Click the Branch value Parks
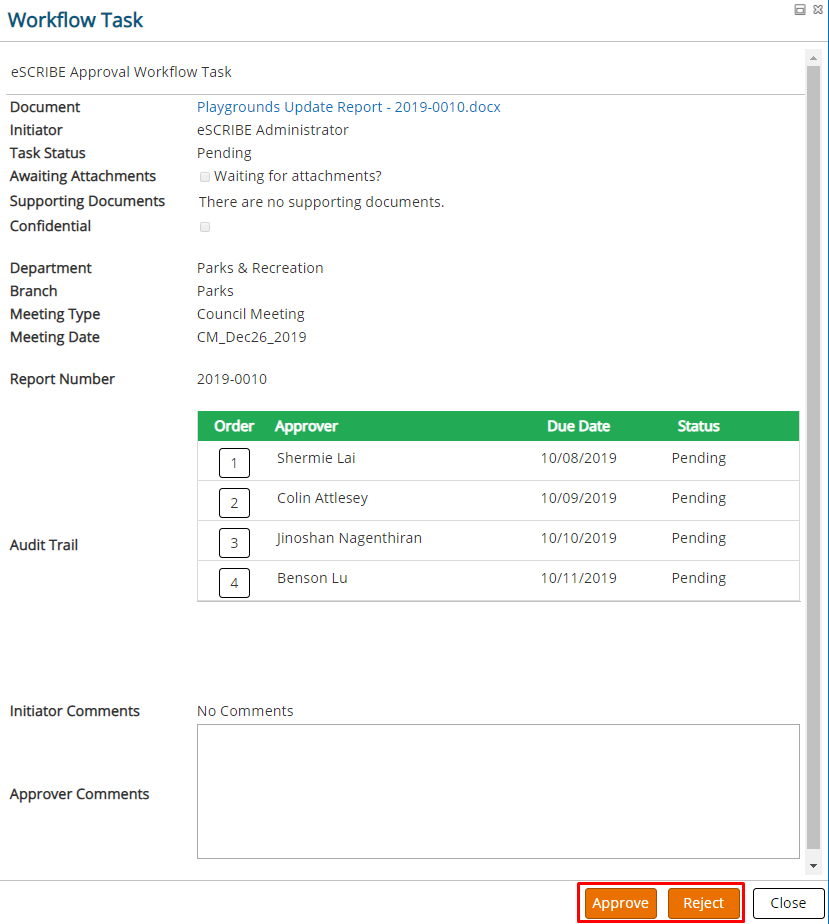The height and width of the screenshot is (924, 829). [215, 291]
